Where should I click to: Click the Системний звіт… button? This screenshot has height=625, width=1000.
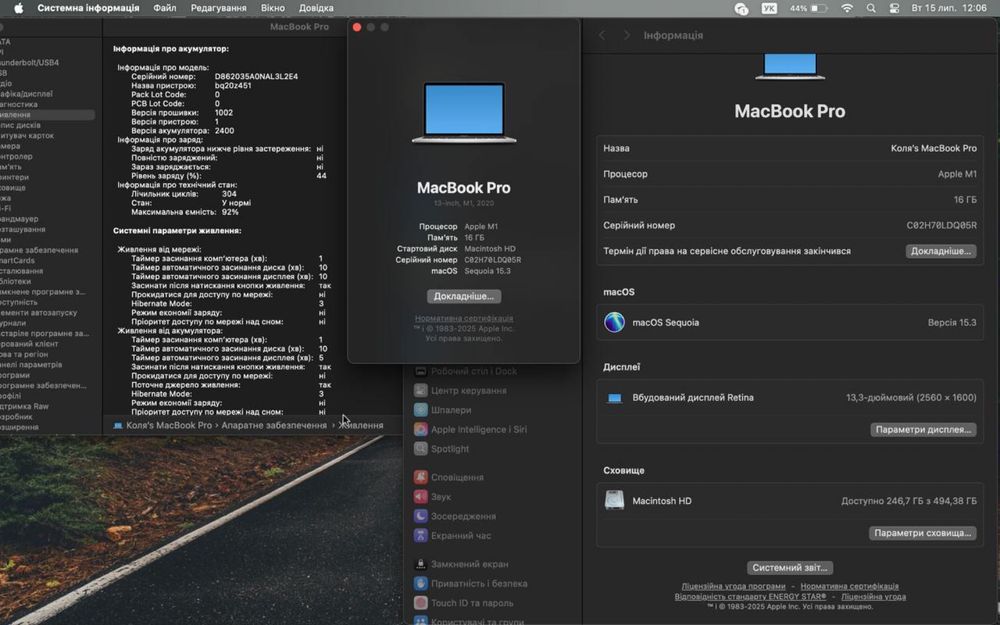[790, 568]
